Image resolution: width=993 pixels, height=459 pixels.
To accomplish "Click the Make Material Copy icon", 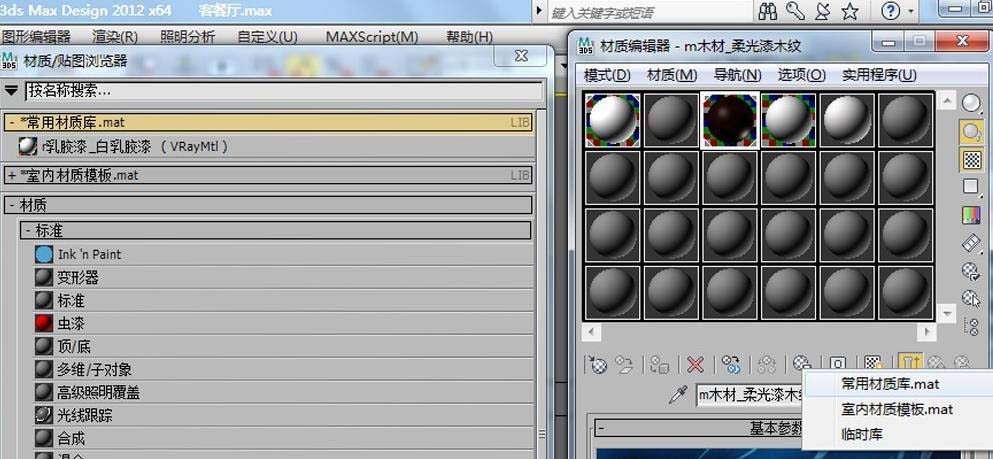I will 731,364.
